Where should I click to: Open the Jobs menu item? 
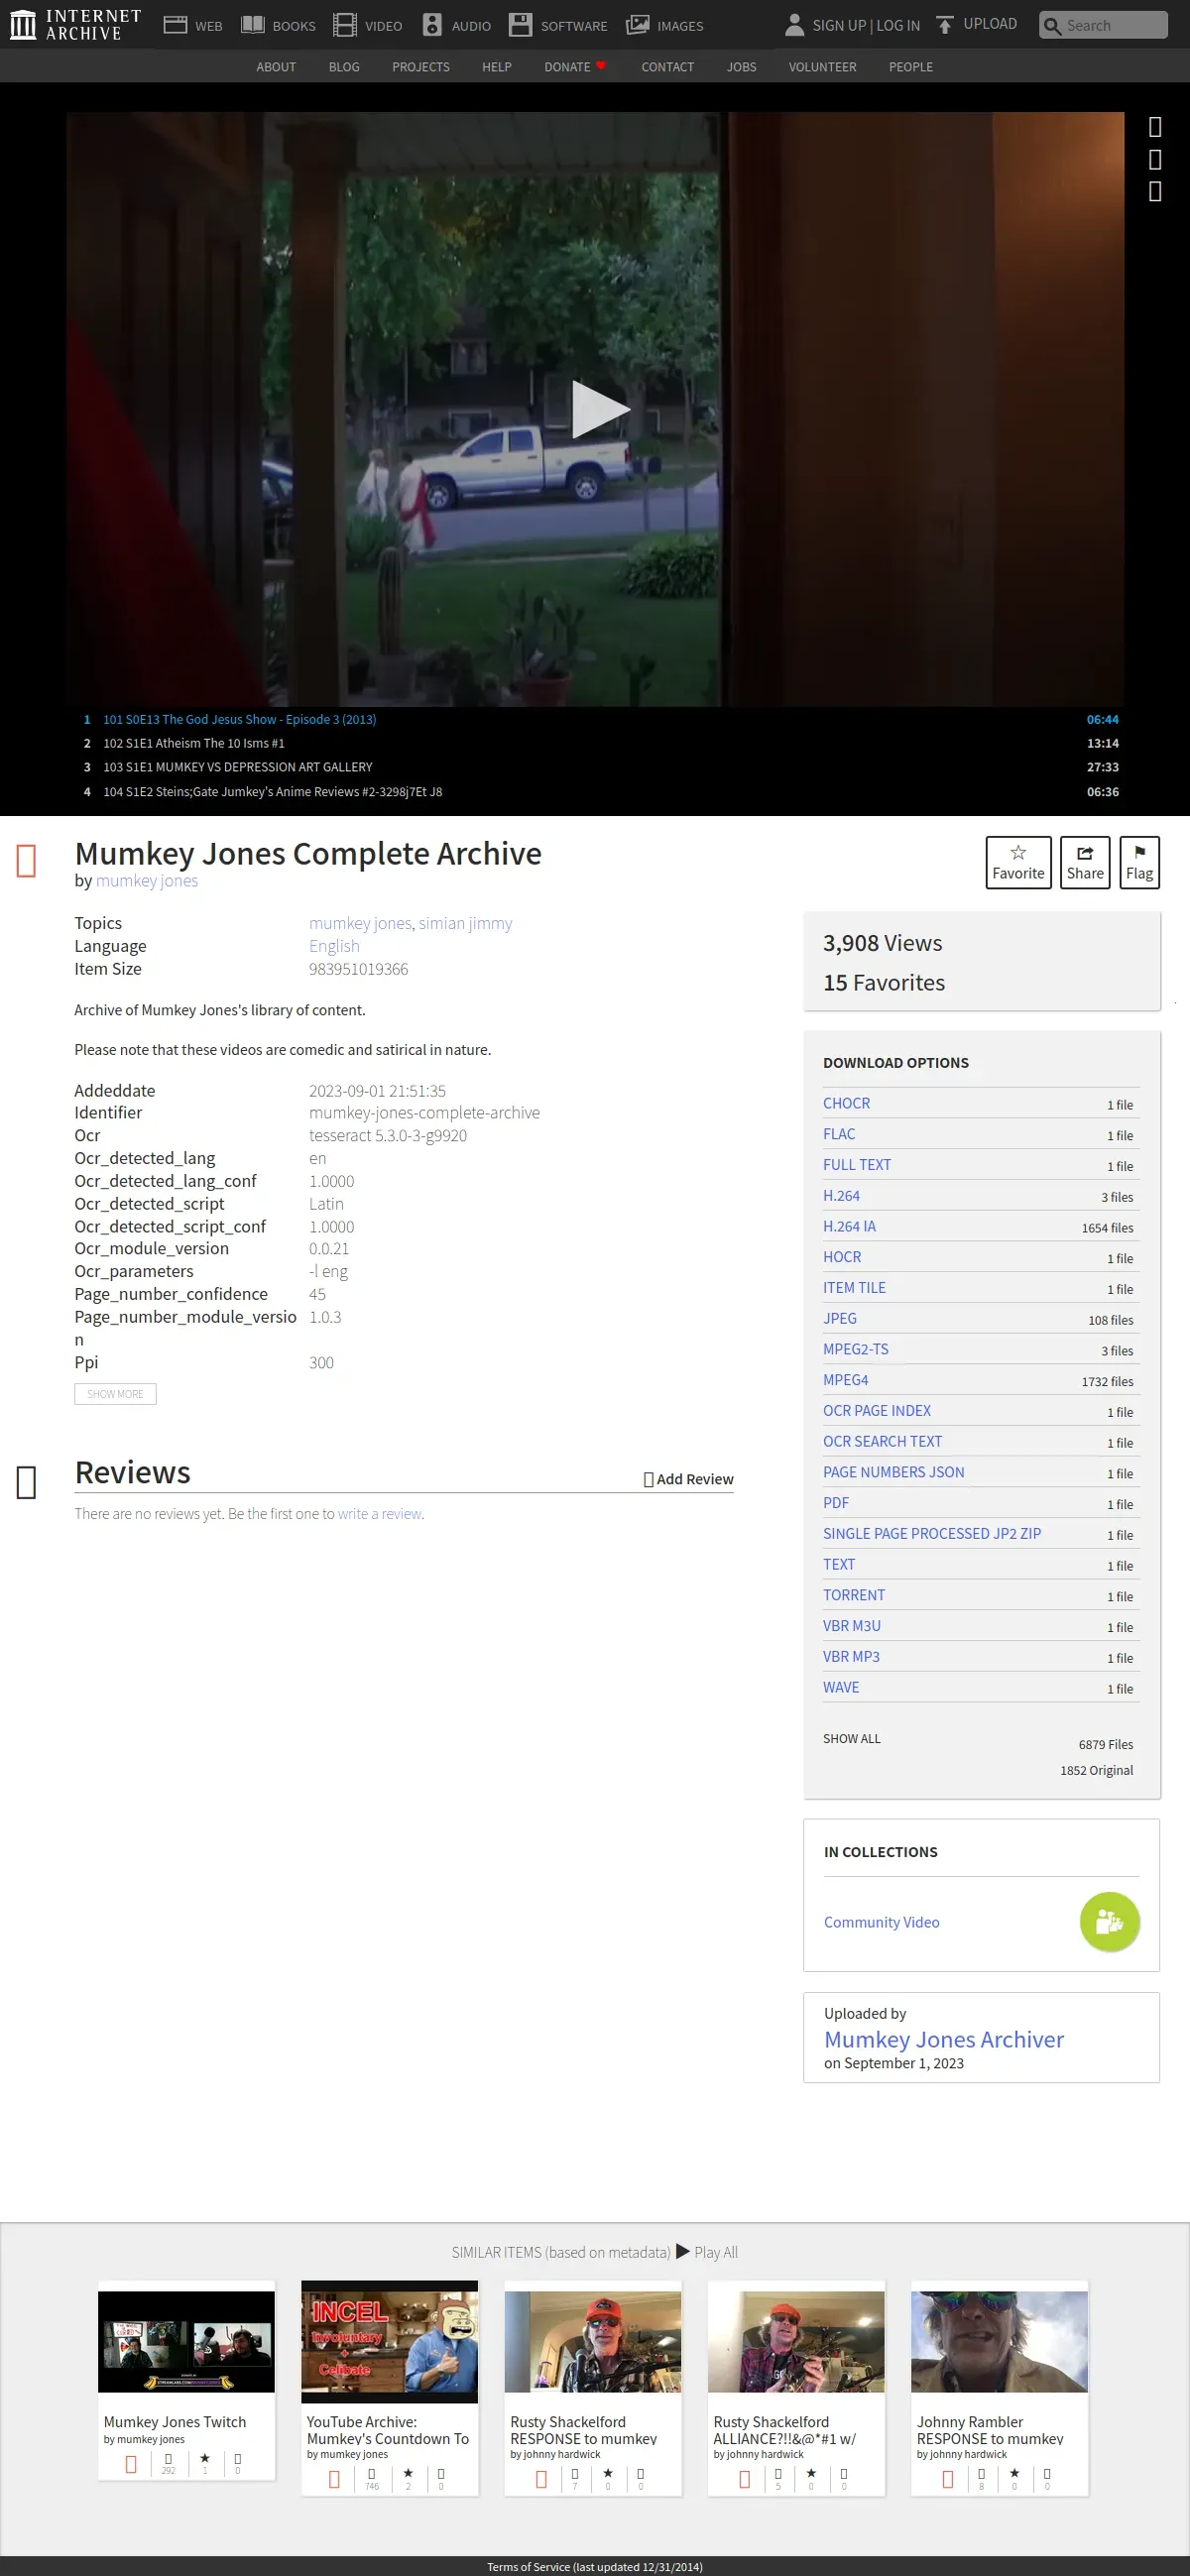[741, 67]
